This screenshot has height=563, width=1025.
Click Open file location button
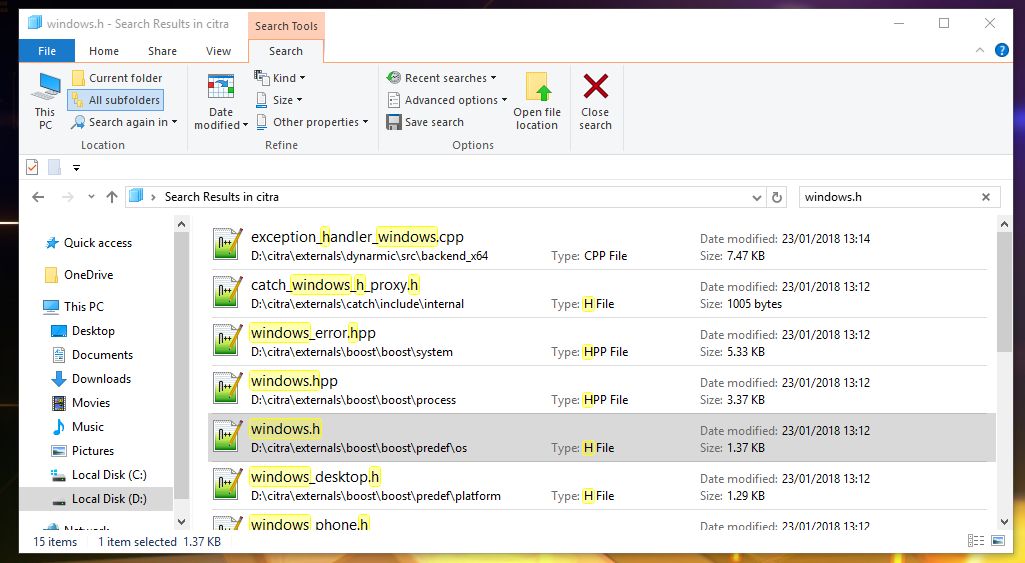click(x=537, y=101)
